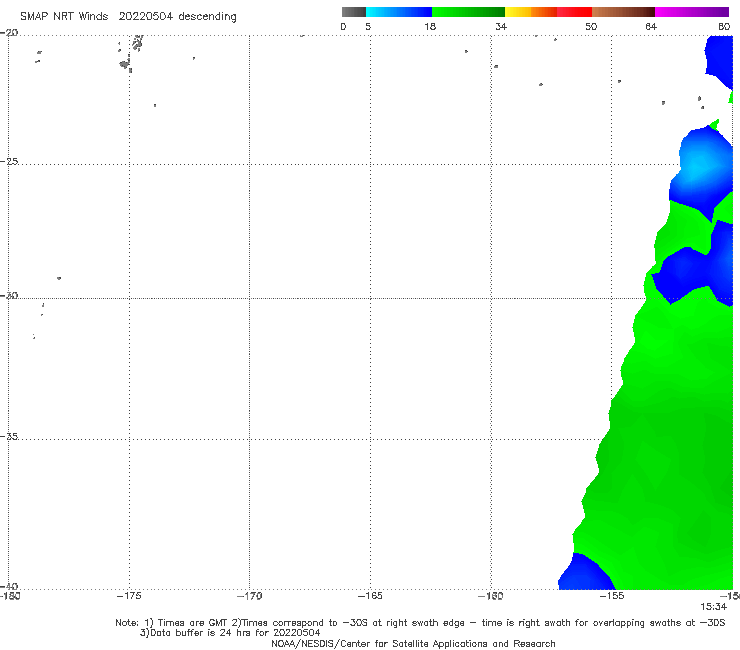
Task: Click the light-blue low-wind patch near -25 latitude
Action: coord(702,168)
